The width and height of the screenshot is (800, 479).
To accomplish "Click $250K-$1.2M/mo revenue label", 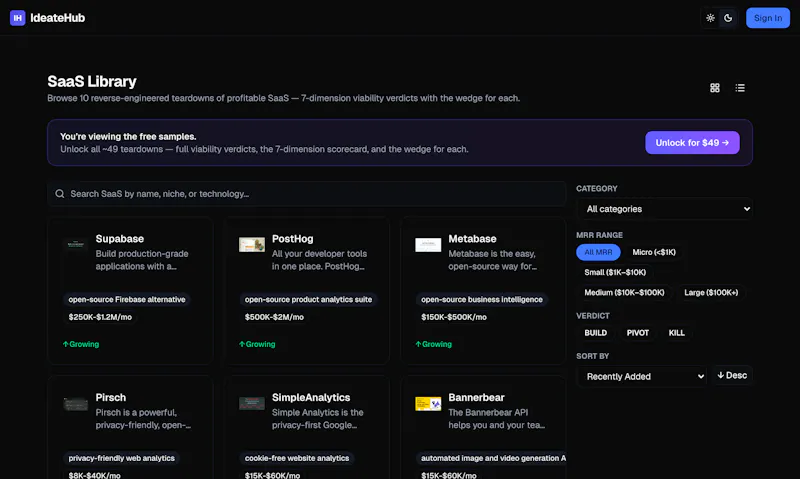I will pos(100,317).
